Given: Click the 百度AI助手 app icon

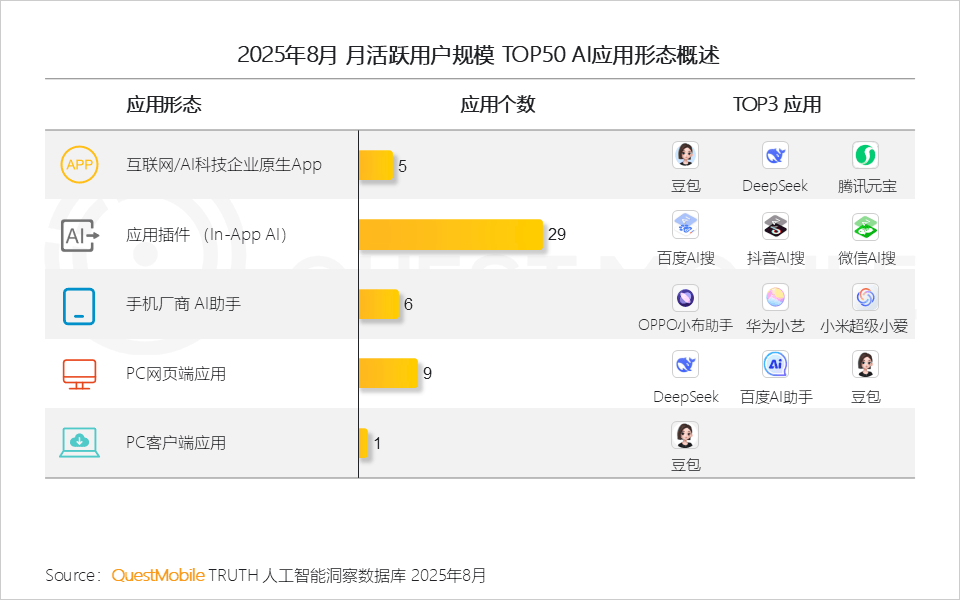Looking at the screenshot, I should point(775,364).
